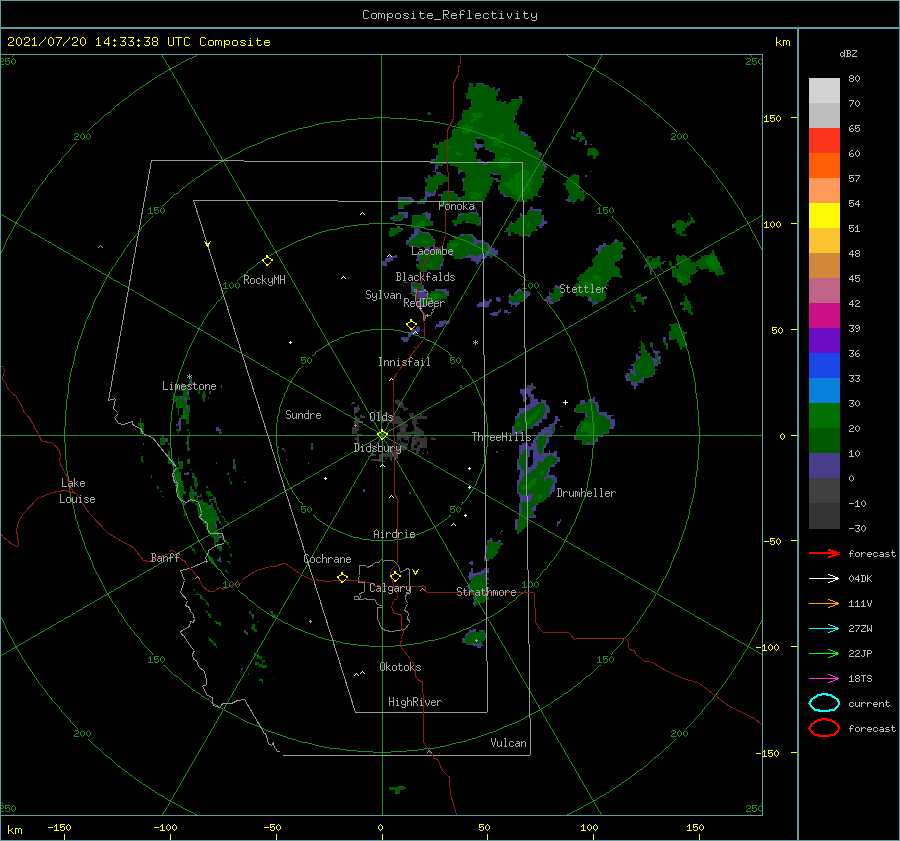The height and width of the screenshot is (841, 900).
Task: Click the Sundre town label
Action: coord(303,414)
